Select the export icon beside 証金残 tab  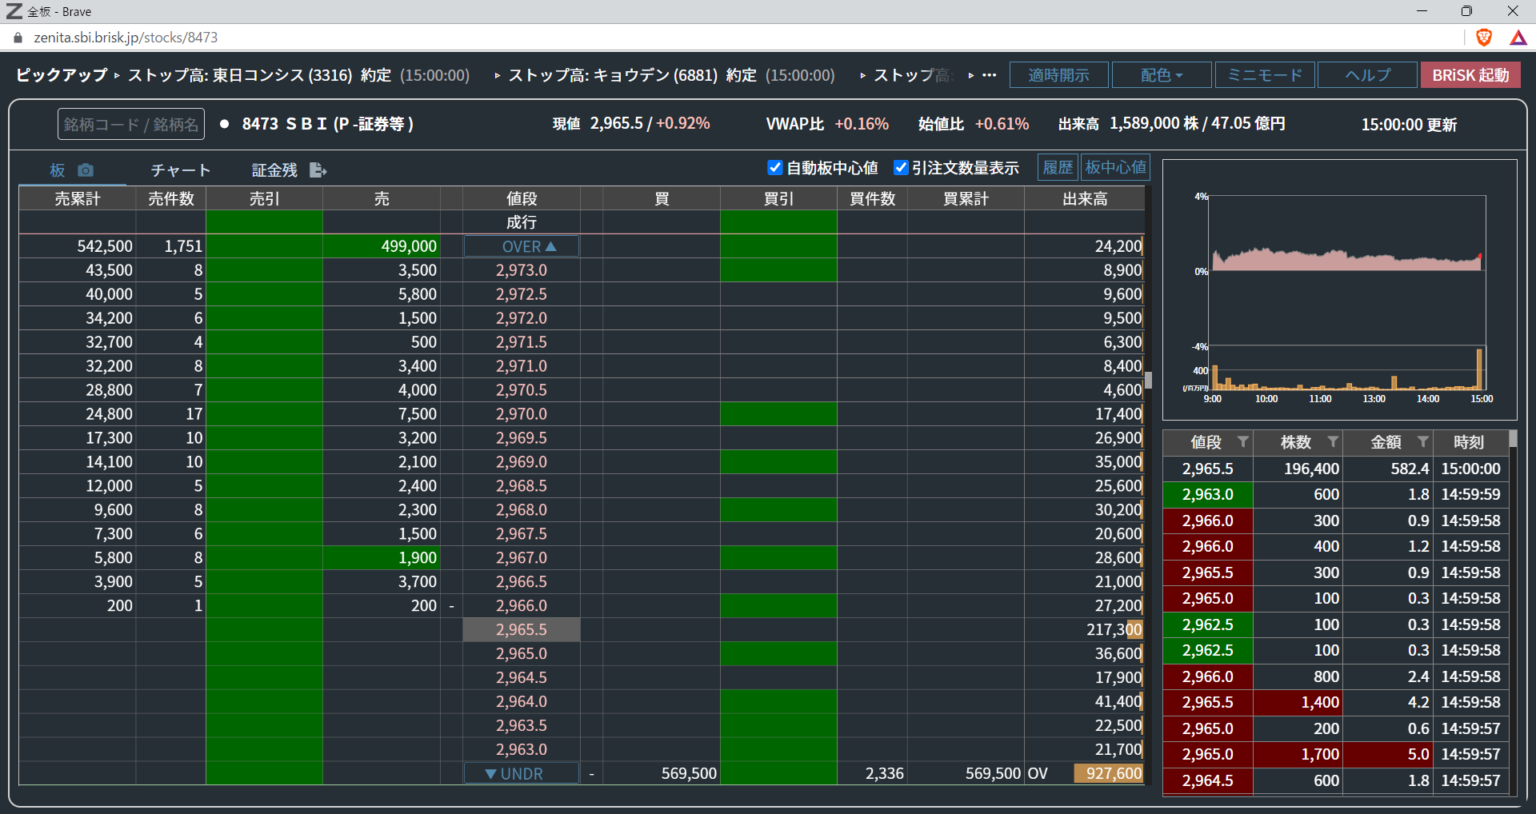point(318,170)
